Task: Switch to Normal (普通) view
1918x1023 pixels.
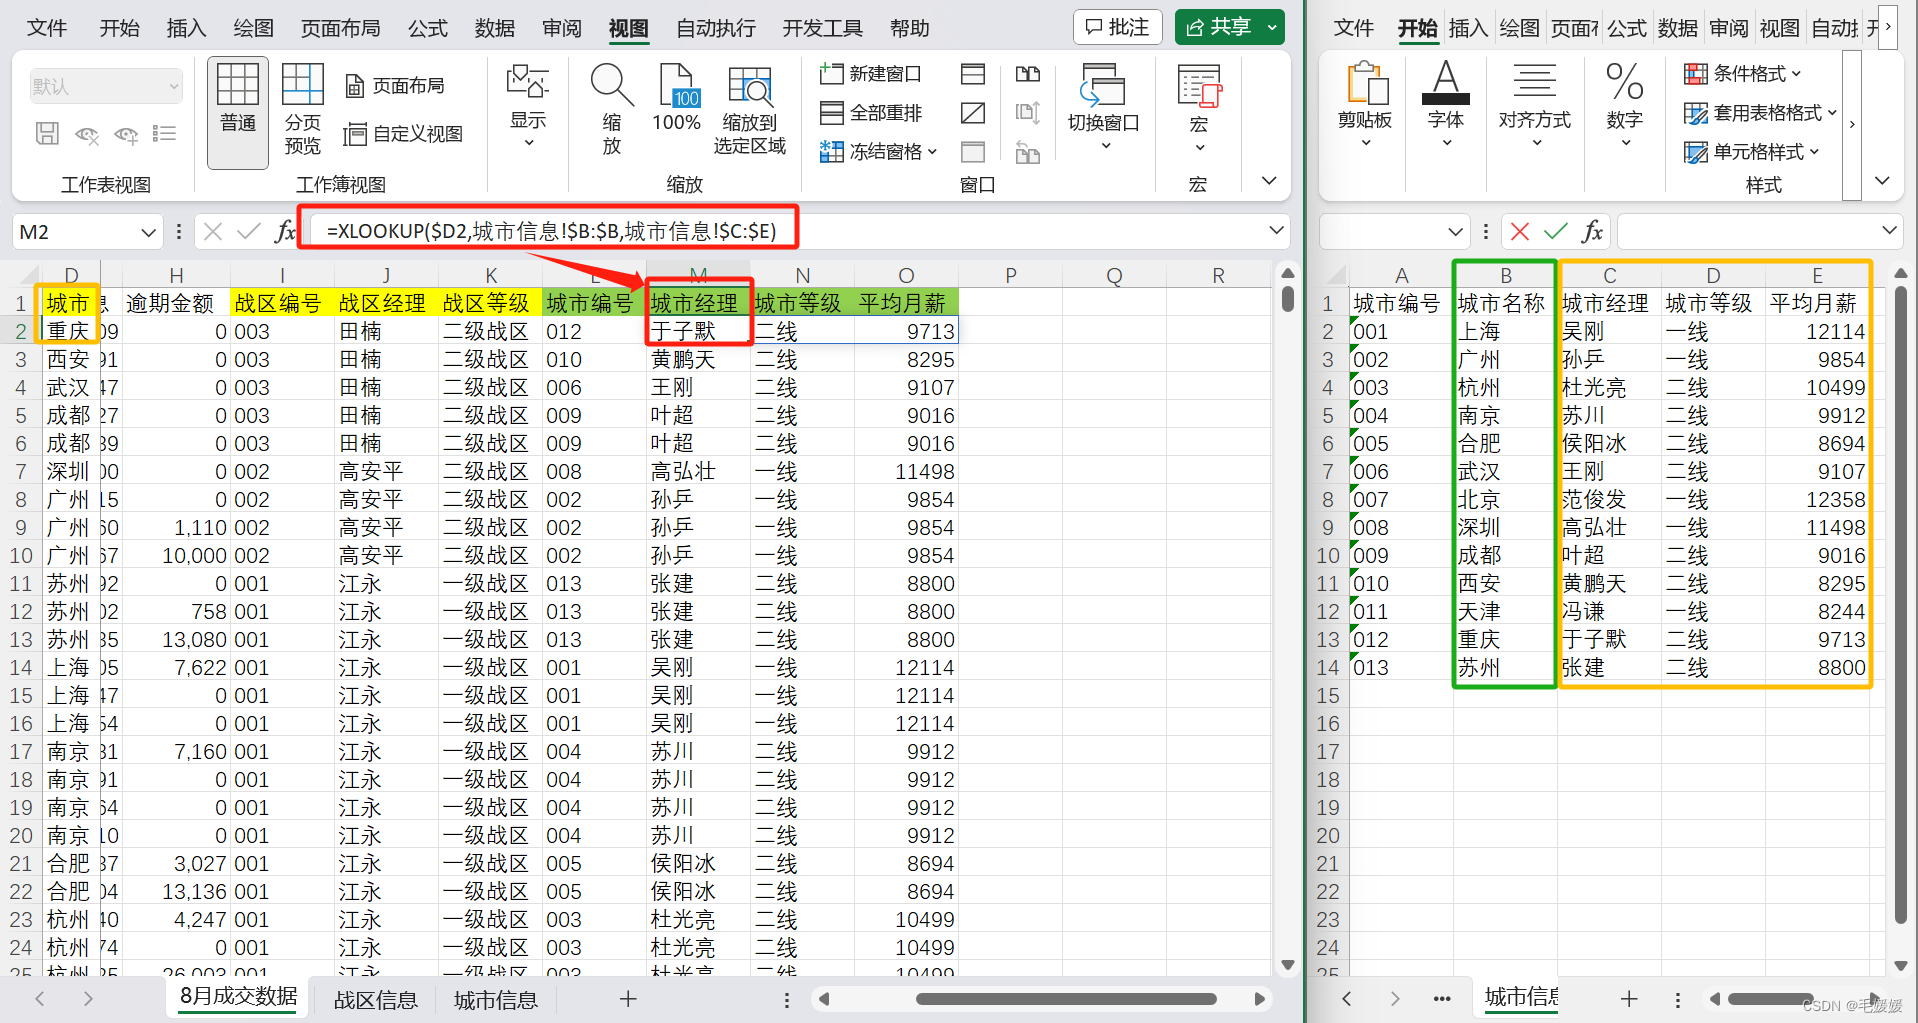Action: click(x=238, y=112)
